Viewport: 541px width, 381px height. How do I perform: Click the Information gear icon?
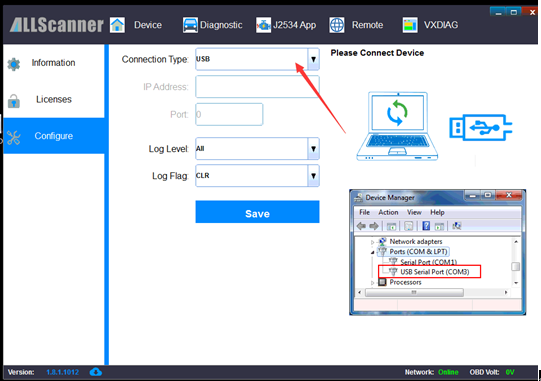click(14, 64)
